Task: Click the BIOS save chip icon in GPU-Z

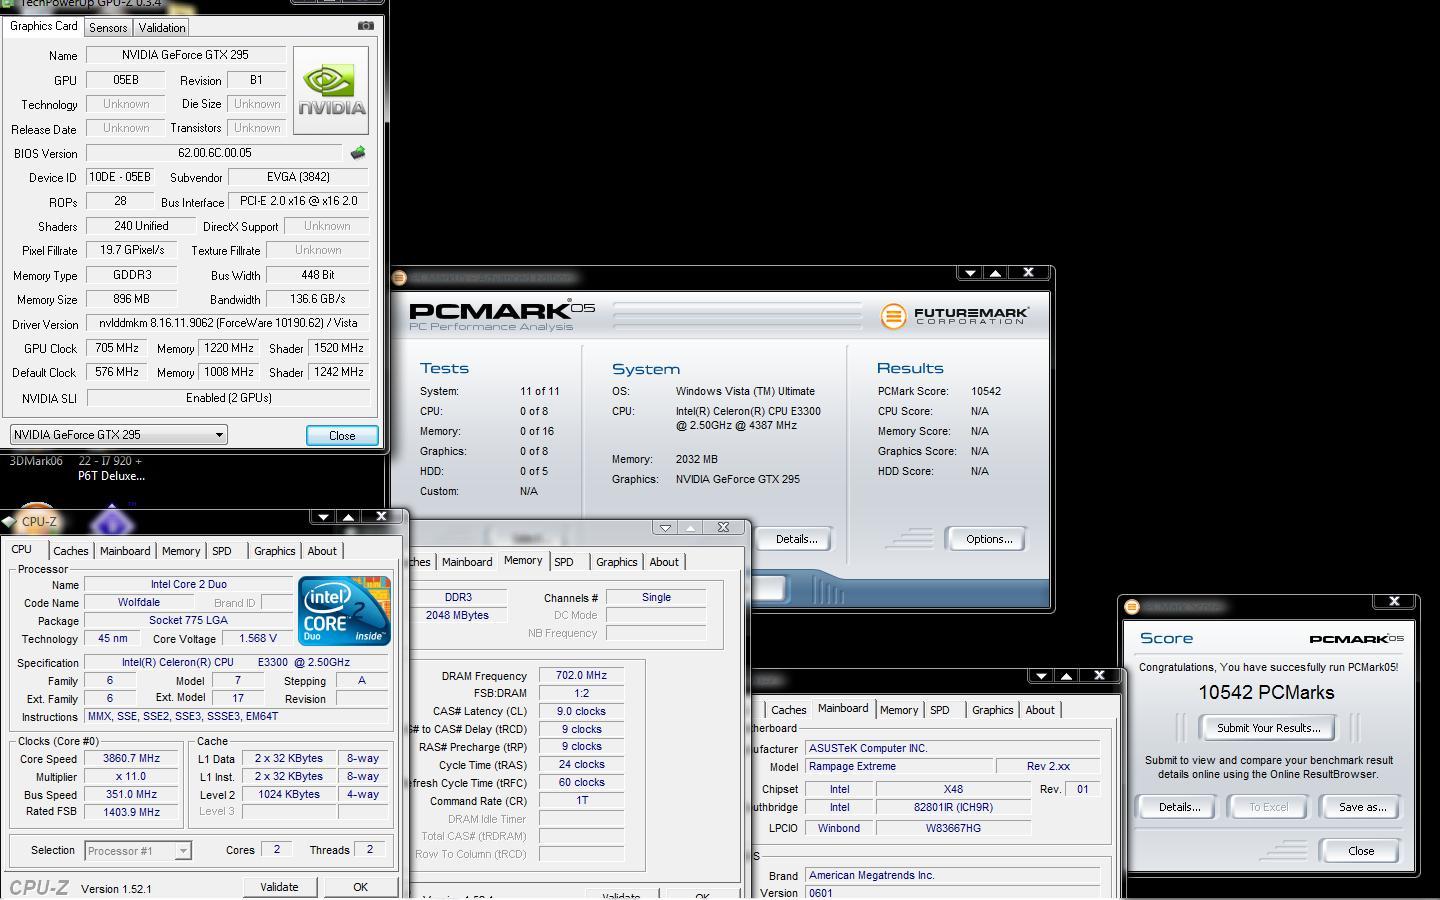Action: 358,153
